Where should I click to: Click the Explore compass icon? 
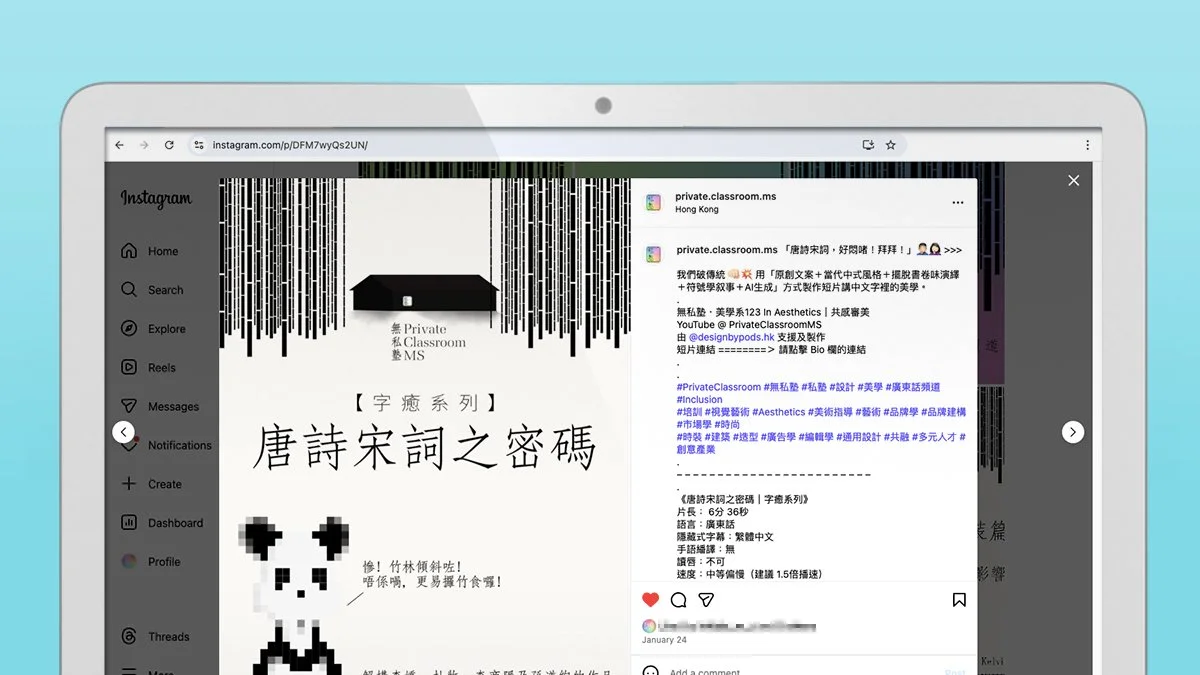[129, 329]
